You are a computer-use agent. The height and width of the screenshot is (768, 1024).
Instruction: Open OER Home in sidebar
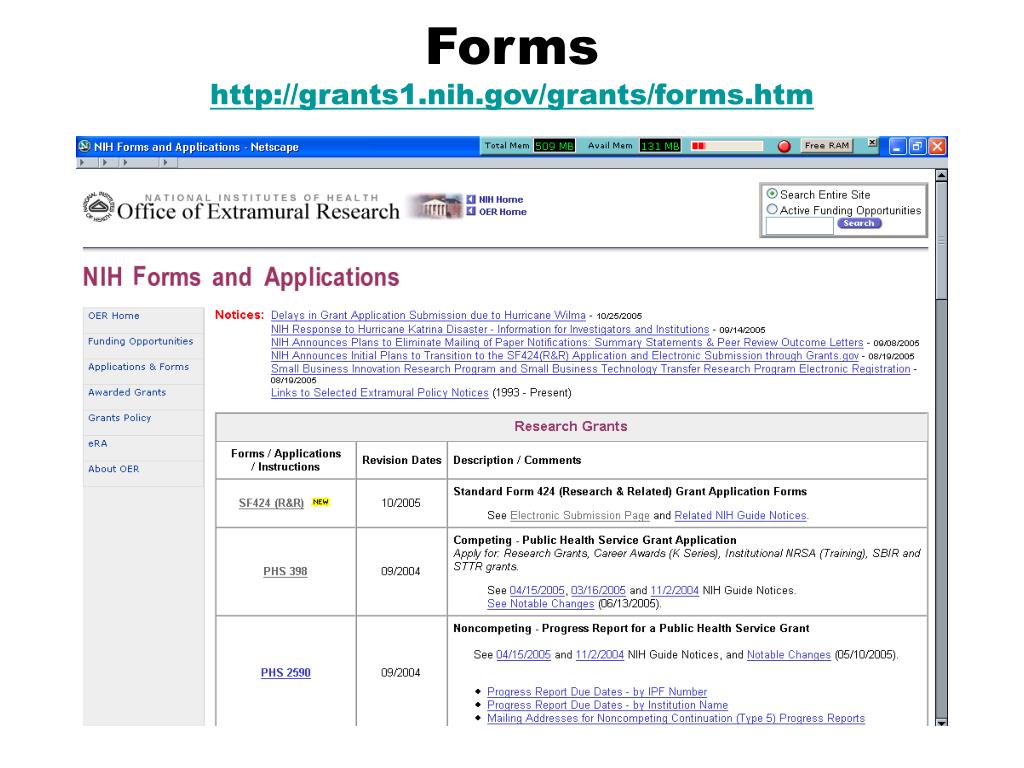(x=114, y=315)
